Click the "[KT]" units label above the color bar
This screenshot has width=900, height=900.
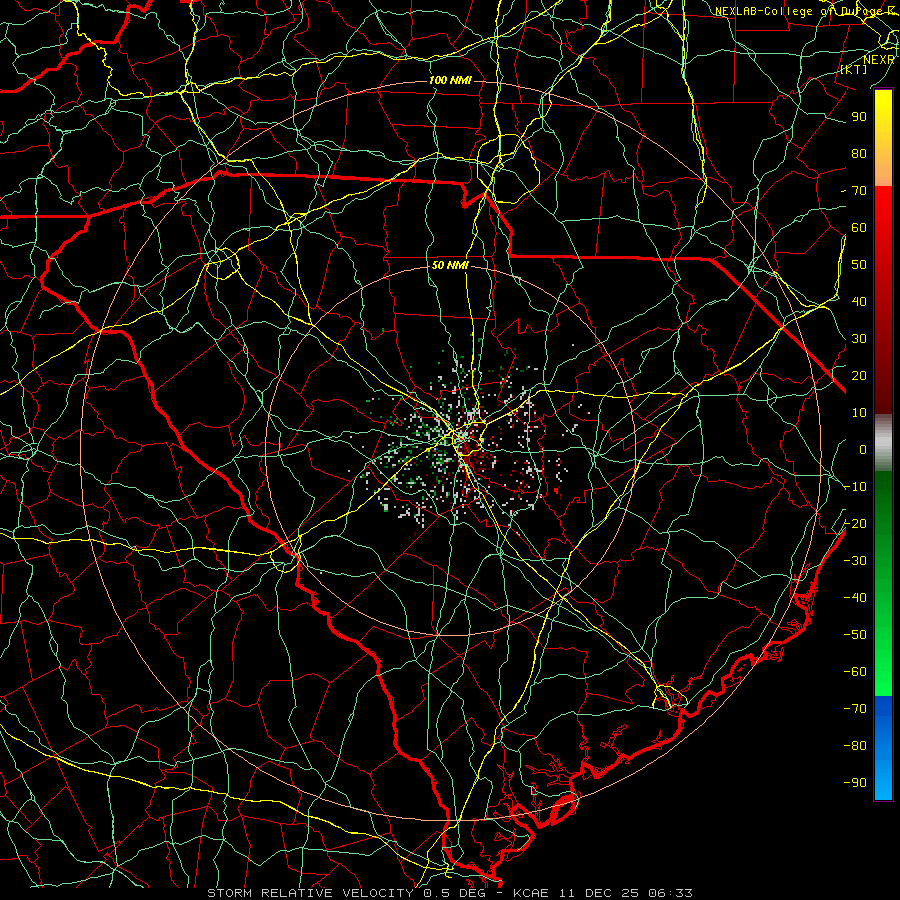(x=854, y=69)
